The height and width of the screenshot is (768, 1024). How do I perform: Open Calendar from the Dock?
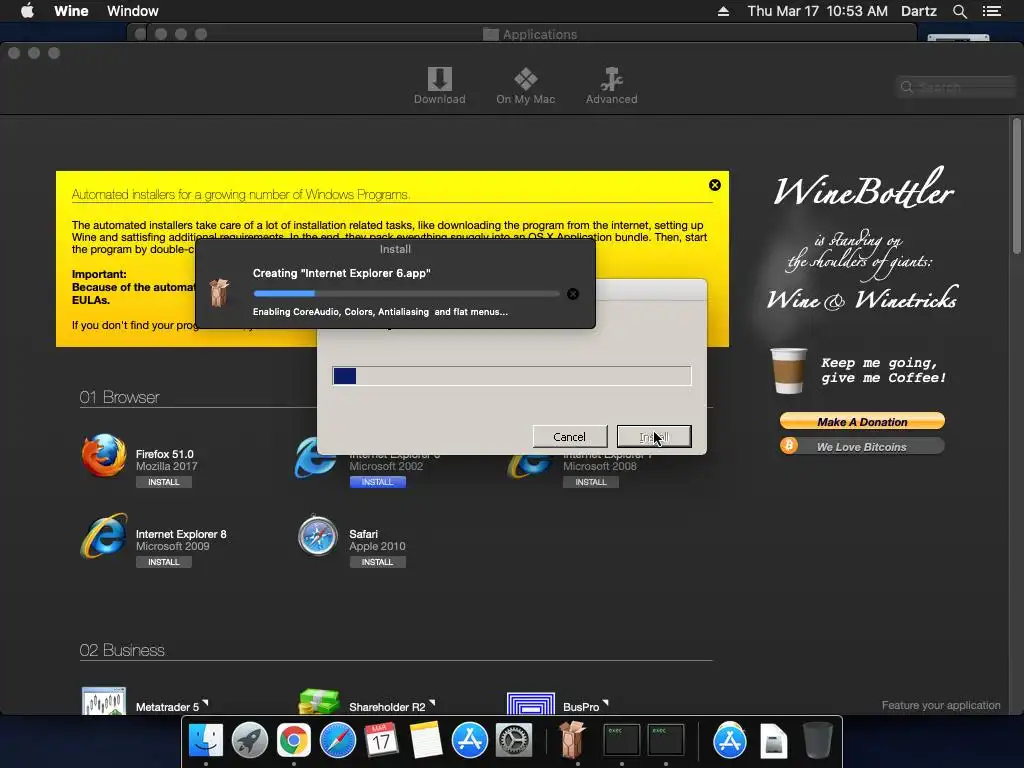[x=381, y=741]
